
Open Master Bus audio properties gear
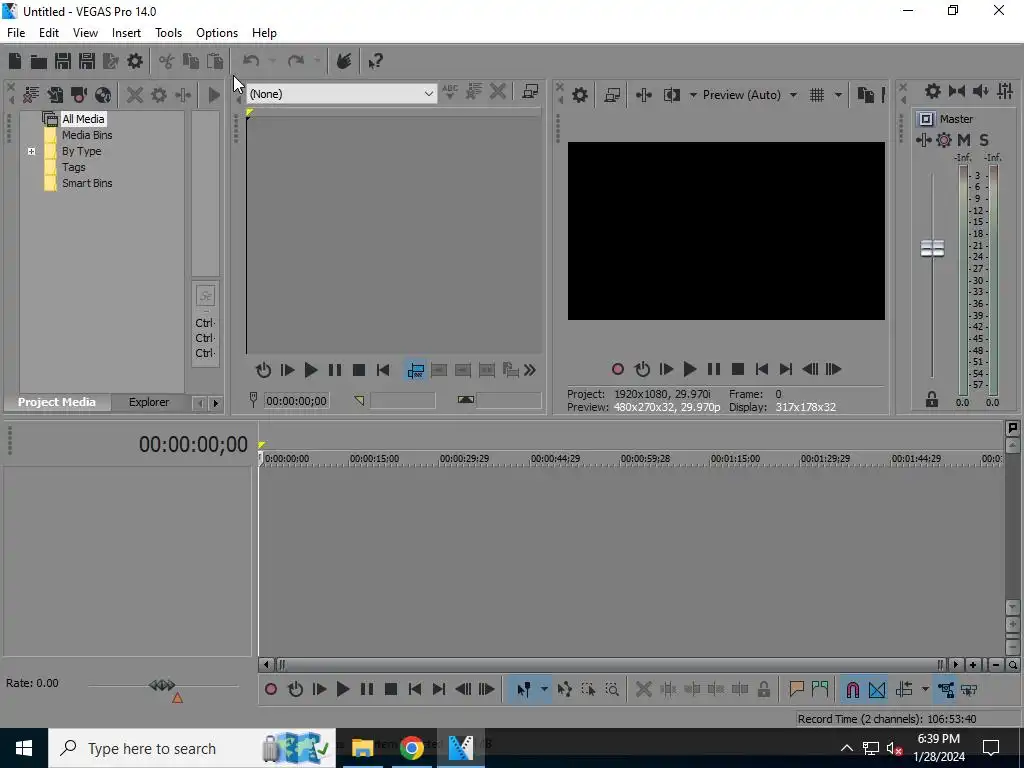click(x=933, y=91)
